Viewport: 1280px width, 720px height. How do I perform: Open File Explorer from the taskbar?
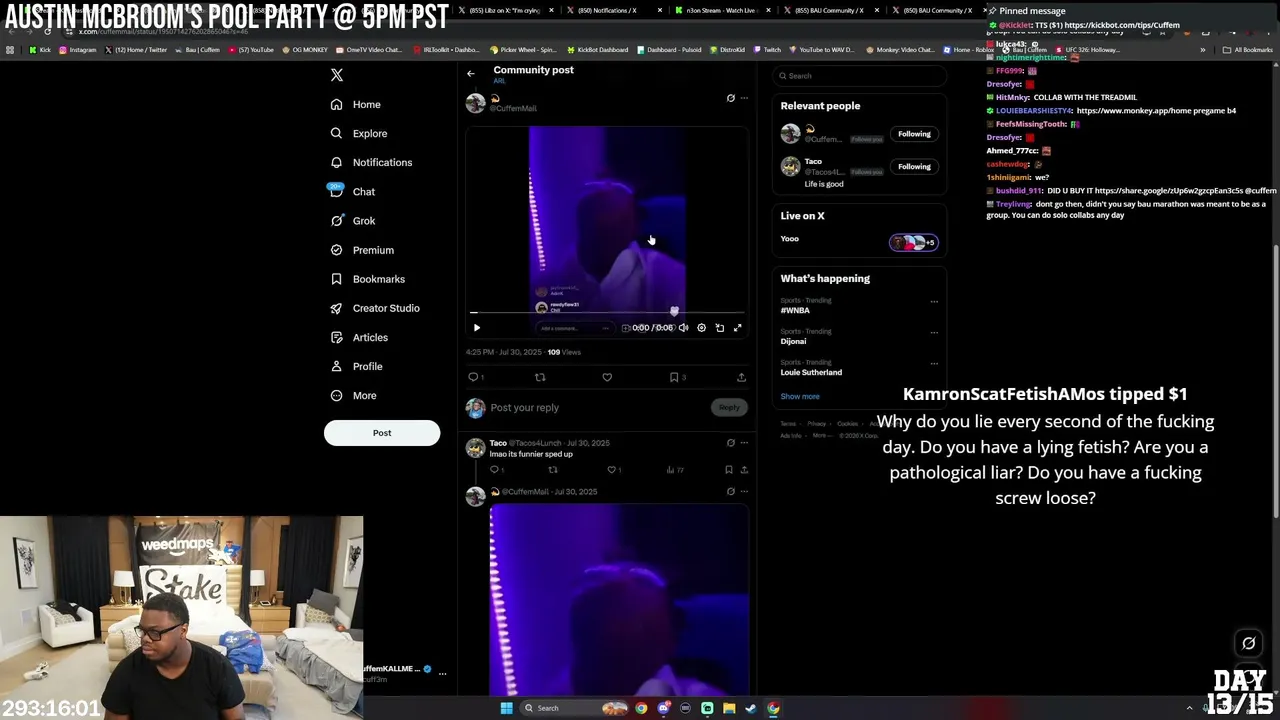point(729,708)
